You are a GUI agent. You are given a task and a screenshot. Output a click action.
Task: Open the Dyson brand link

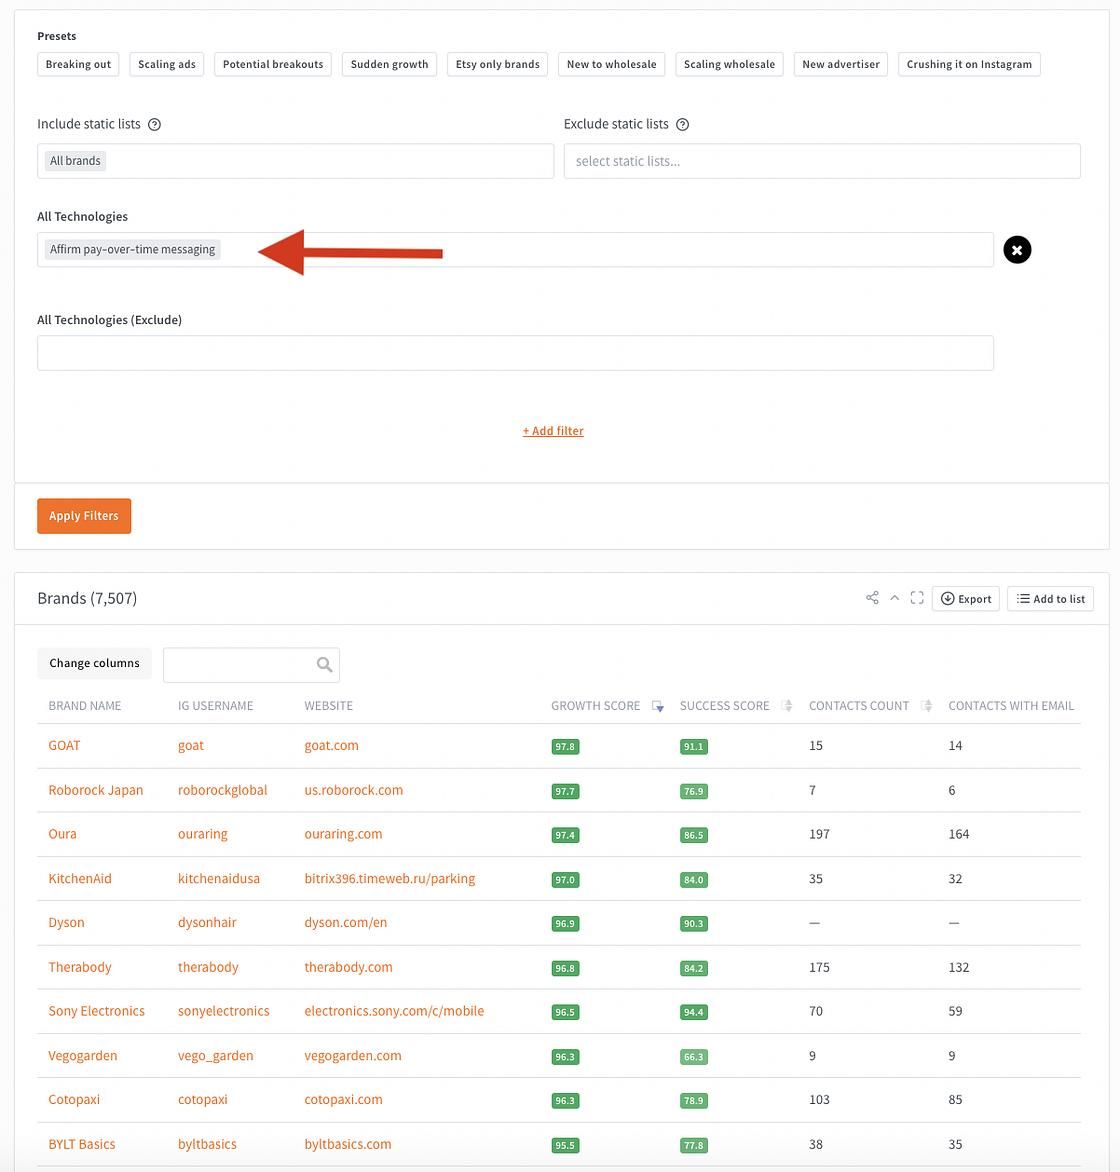click(67, 923)
